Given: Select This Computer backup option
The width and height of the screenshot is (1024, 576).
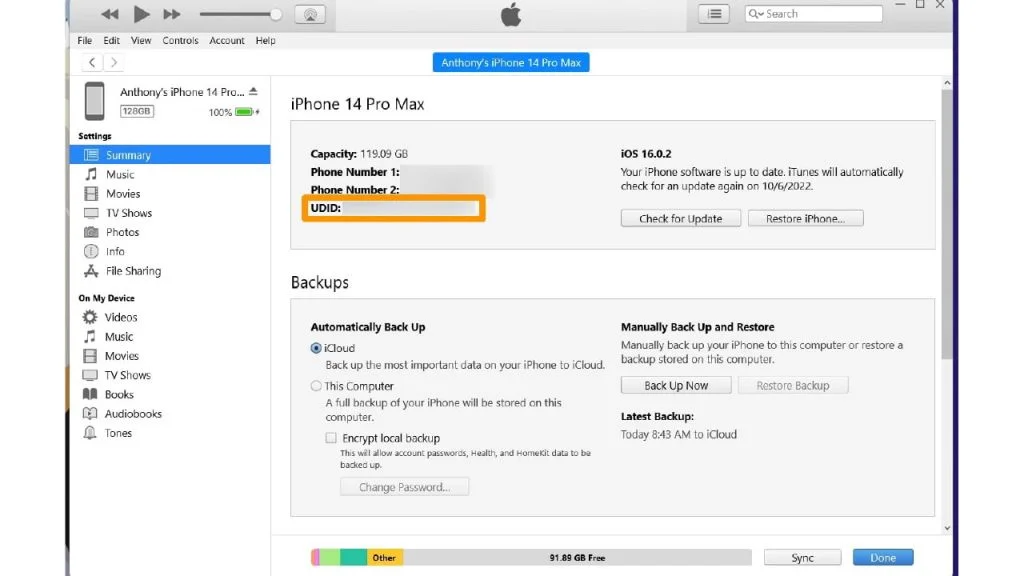Looking at the screenshot, I should pos(316,386).
